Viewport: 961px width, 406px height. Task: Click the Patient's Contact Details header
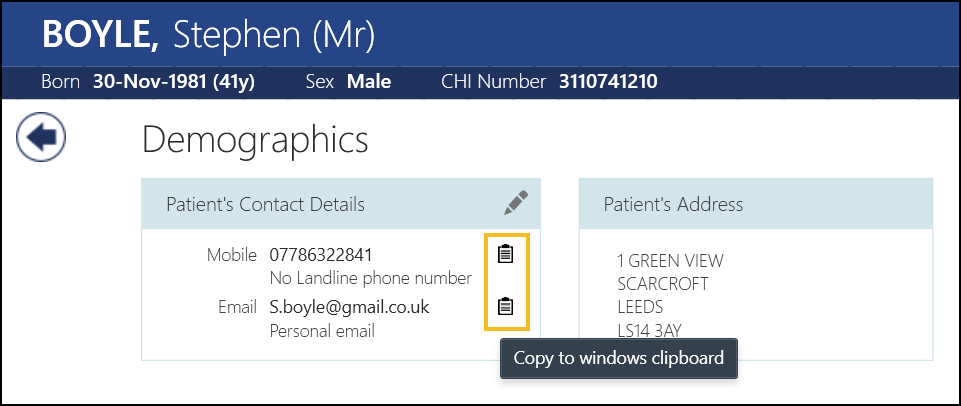pyautogui.click(x=265, y=204)
